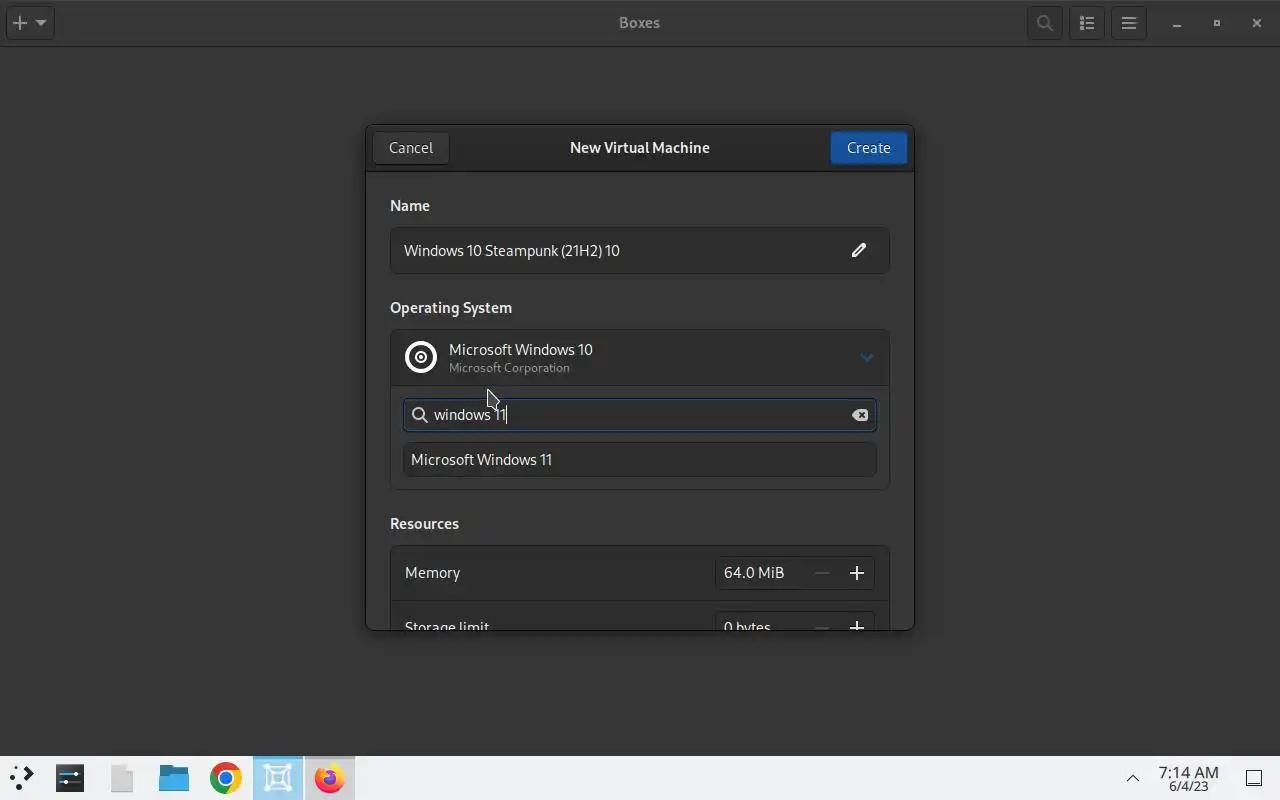Click inside the OS search field
Image resolution: width=1280 pixels, height=800 pixels.
coord(639,415)
